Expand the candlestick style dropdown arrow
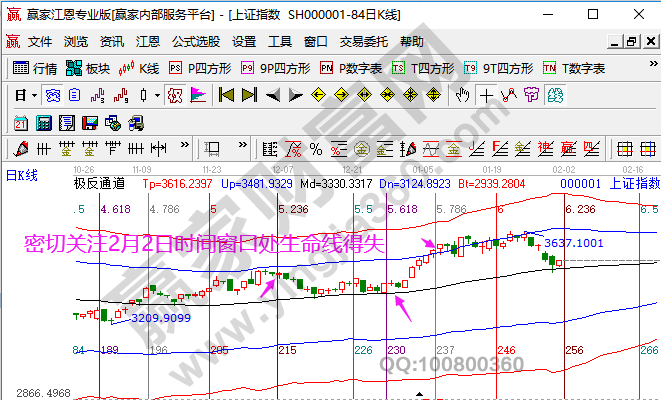 [x=158, y=95]
